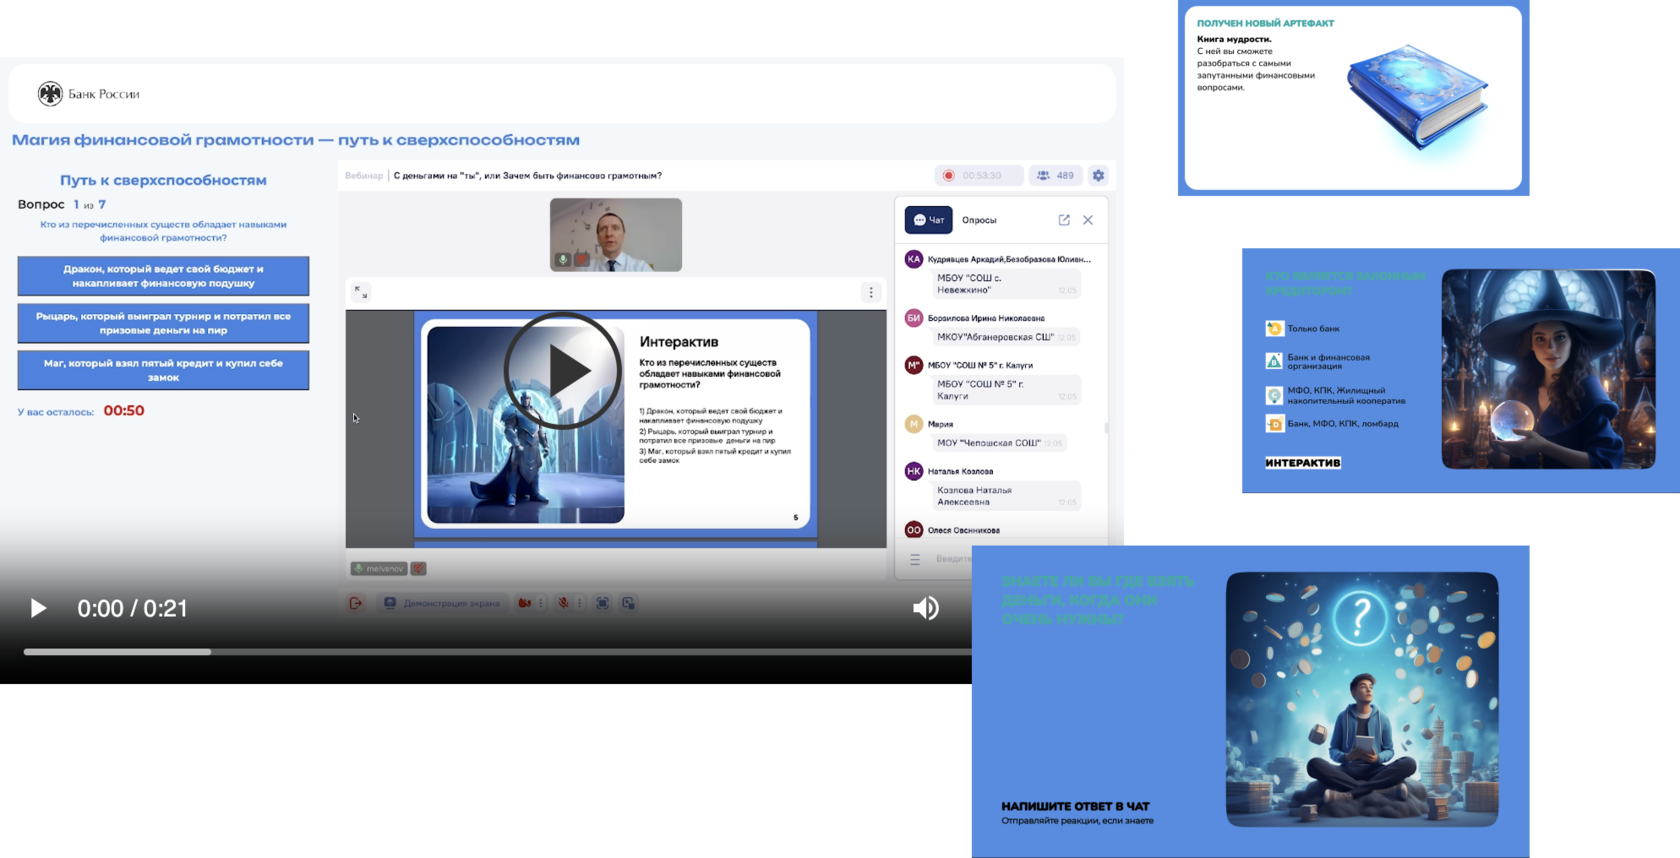The height and width of the screenshot is (858, 1680).
Task: Click the screen capture frame icon
Action: pyautogui.click(x=602, y=603)
